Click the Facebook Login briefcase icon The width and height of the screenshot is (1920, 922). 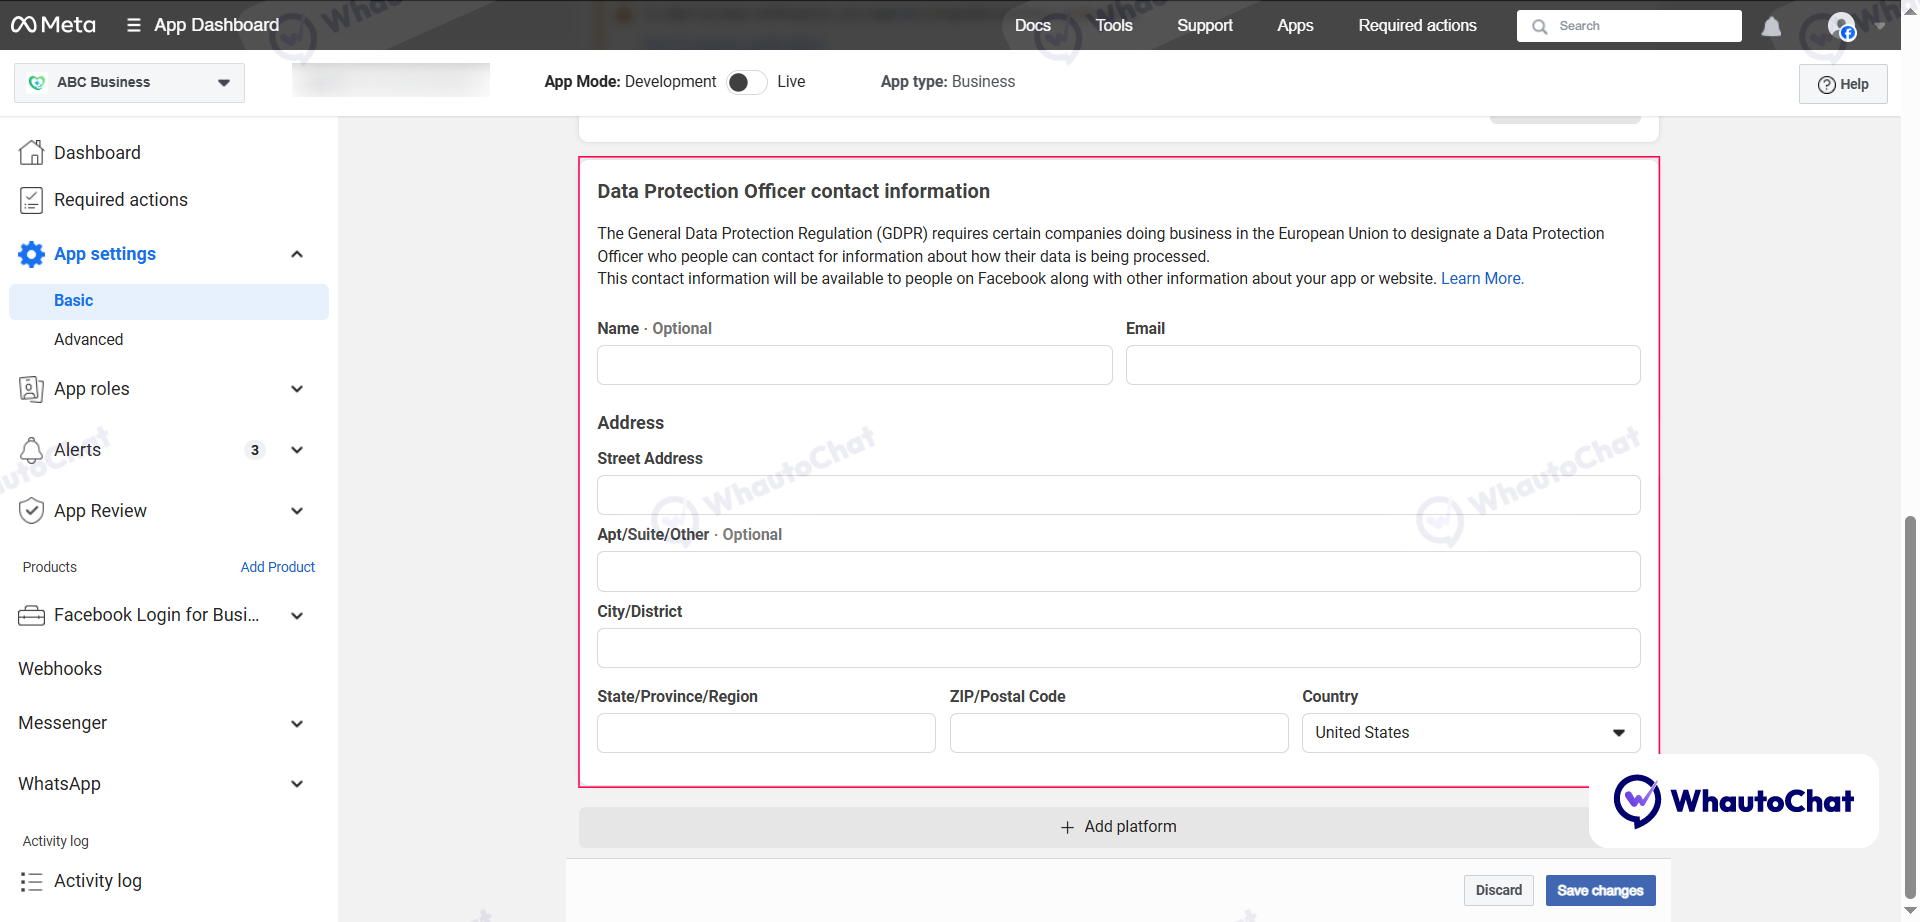coord(32,615)
